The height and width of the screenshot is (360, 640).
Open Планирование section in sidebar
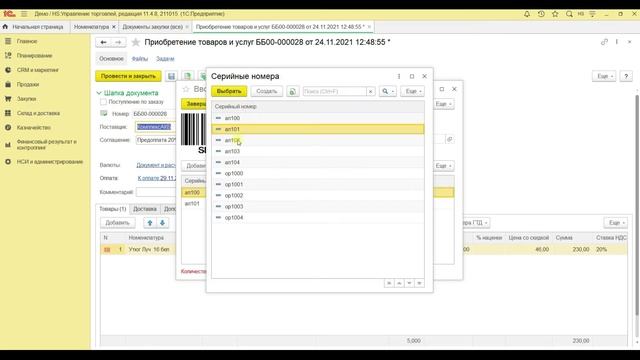[x=34, y=56]
